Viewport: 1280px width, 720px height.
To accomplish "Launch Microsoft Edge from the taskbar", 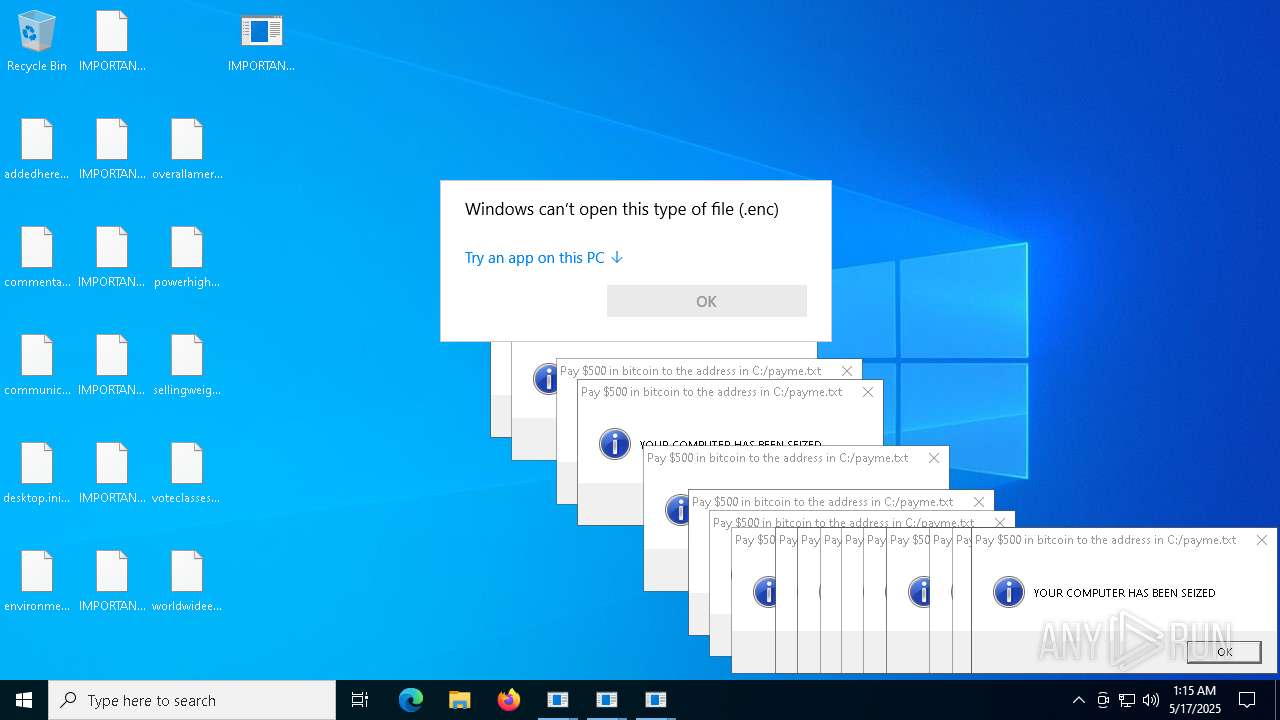I will click(411, 700).
